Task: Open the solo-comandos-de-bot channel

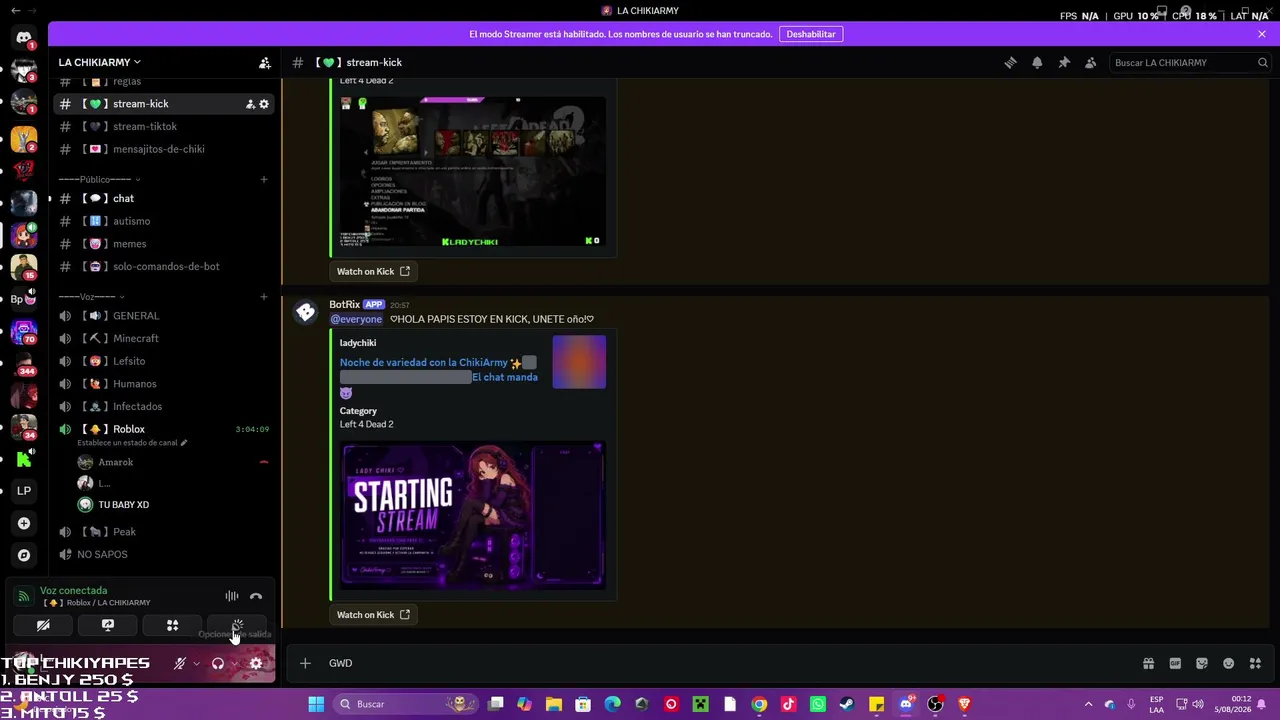Action: point(163,266)
